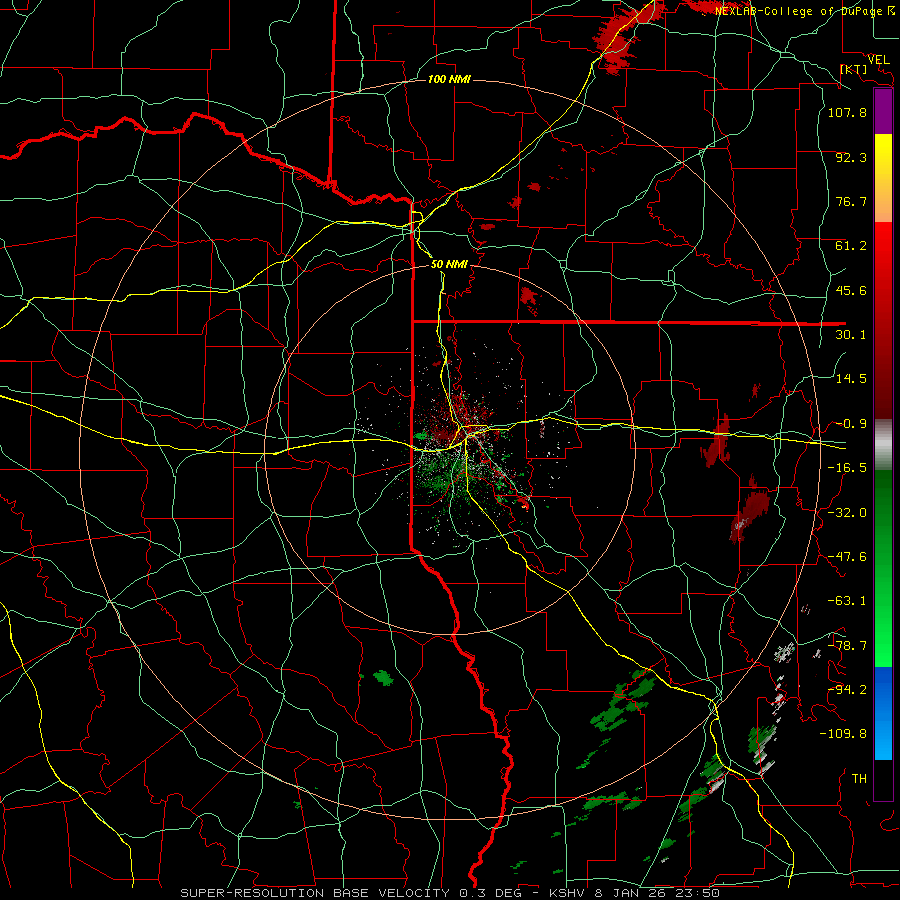Click the VEL legend title

click(879, 59)
